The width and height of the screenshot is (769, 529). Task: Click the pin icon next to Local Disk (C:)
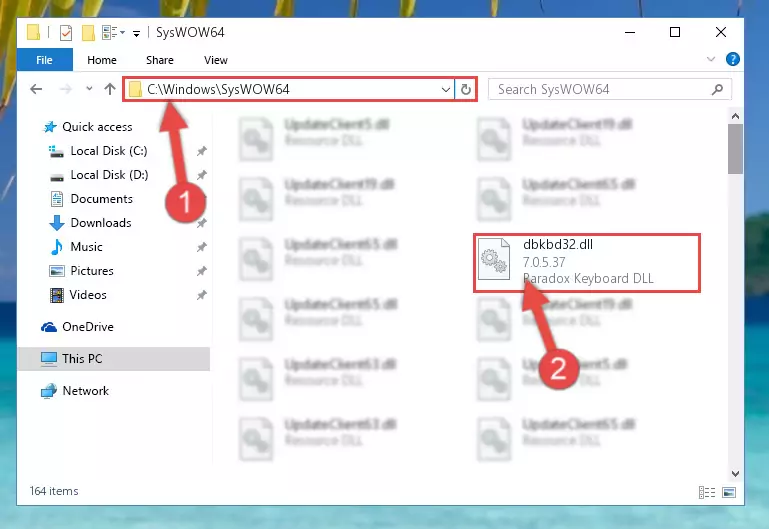[x=202, y=151]
